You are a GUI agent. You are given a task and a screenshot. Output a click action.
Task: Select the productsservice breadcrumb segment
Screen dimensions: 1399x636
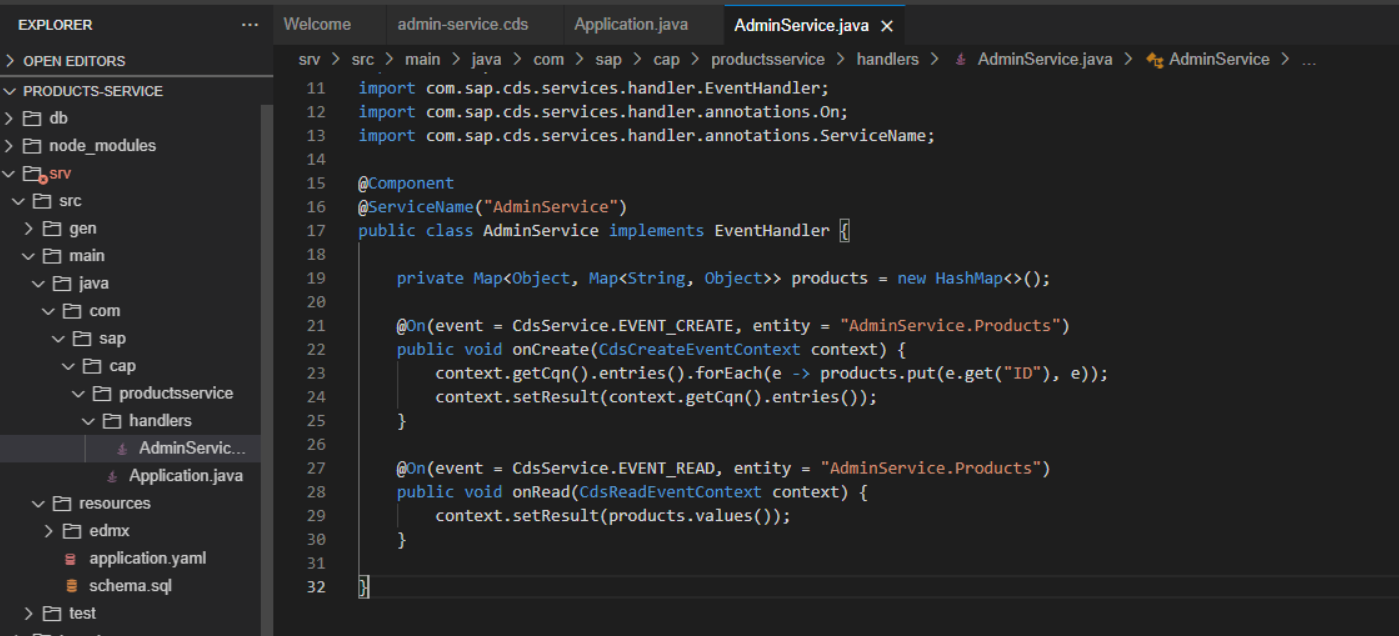click(x=768, y=59)
